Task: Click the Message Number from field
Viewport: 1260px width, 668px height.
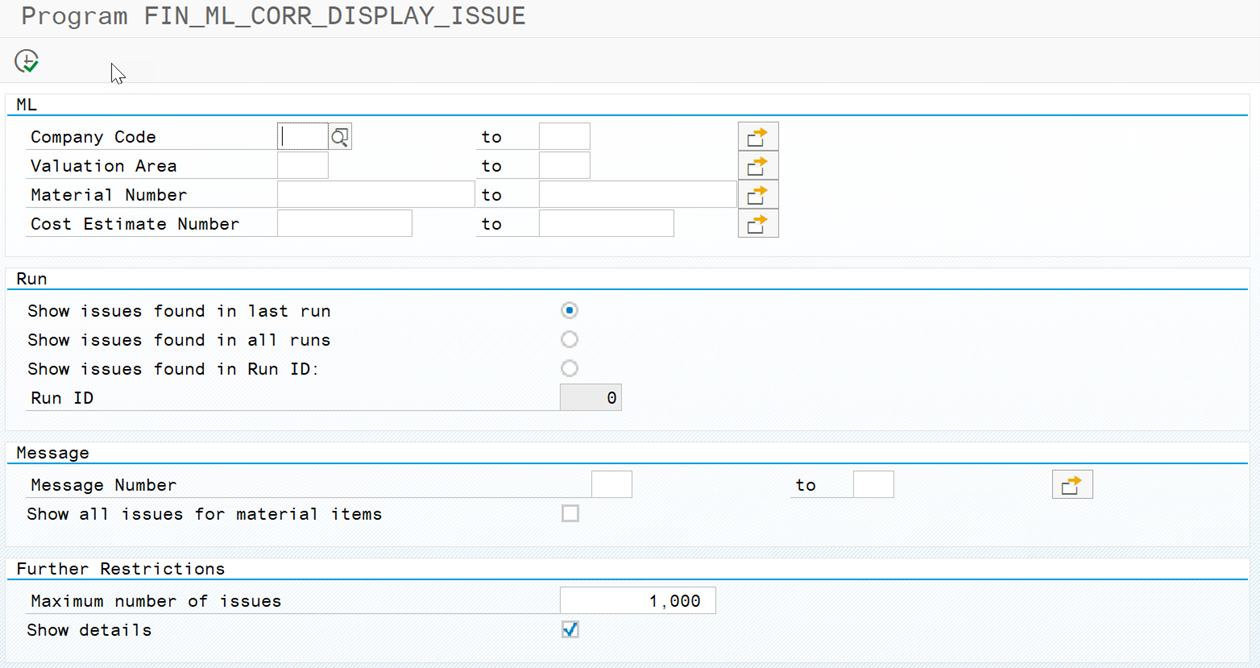Action: tap(611, 485)
